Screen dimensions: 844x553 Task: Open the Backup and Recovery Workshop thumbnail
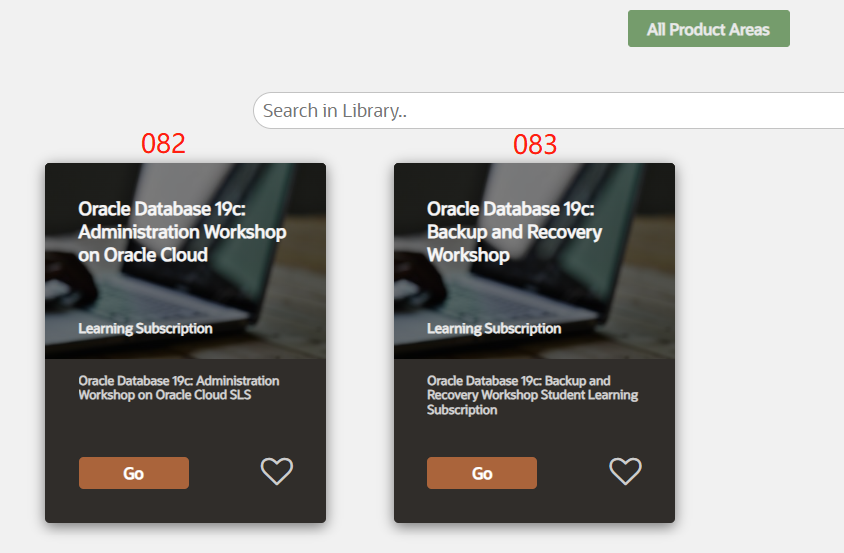(534, 261)
